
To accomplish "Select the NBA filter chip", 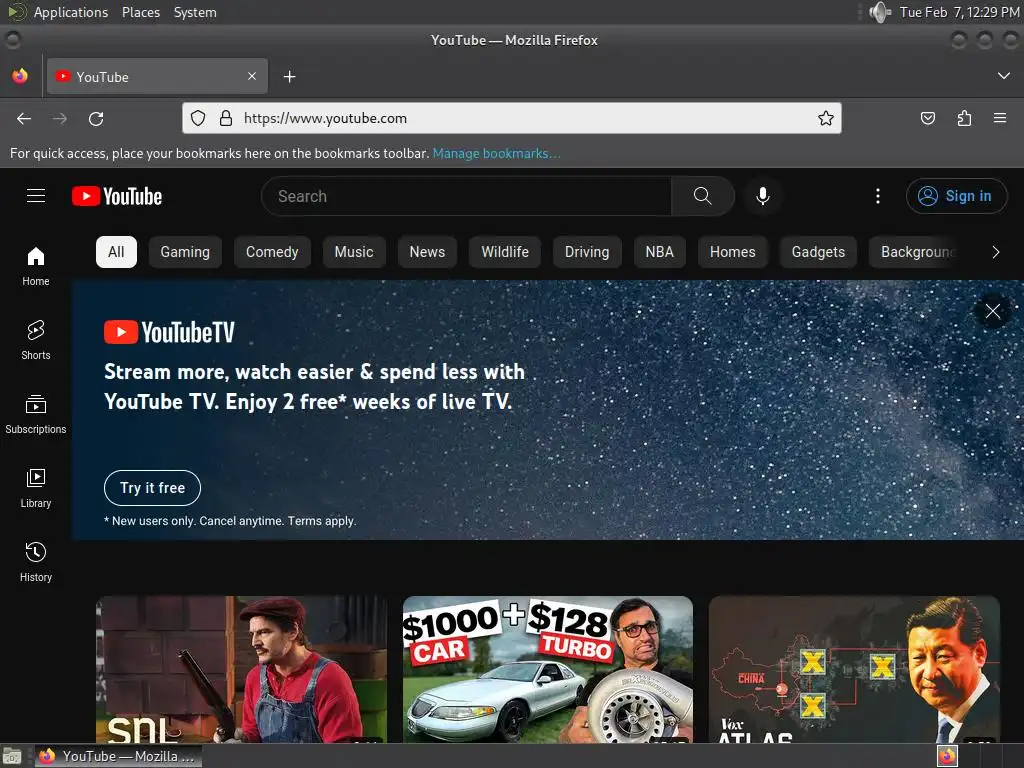I will coord(660,252).
